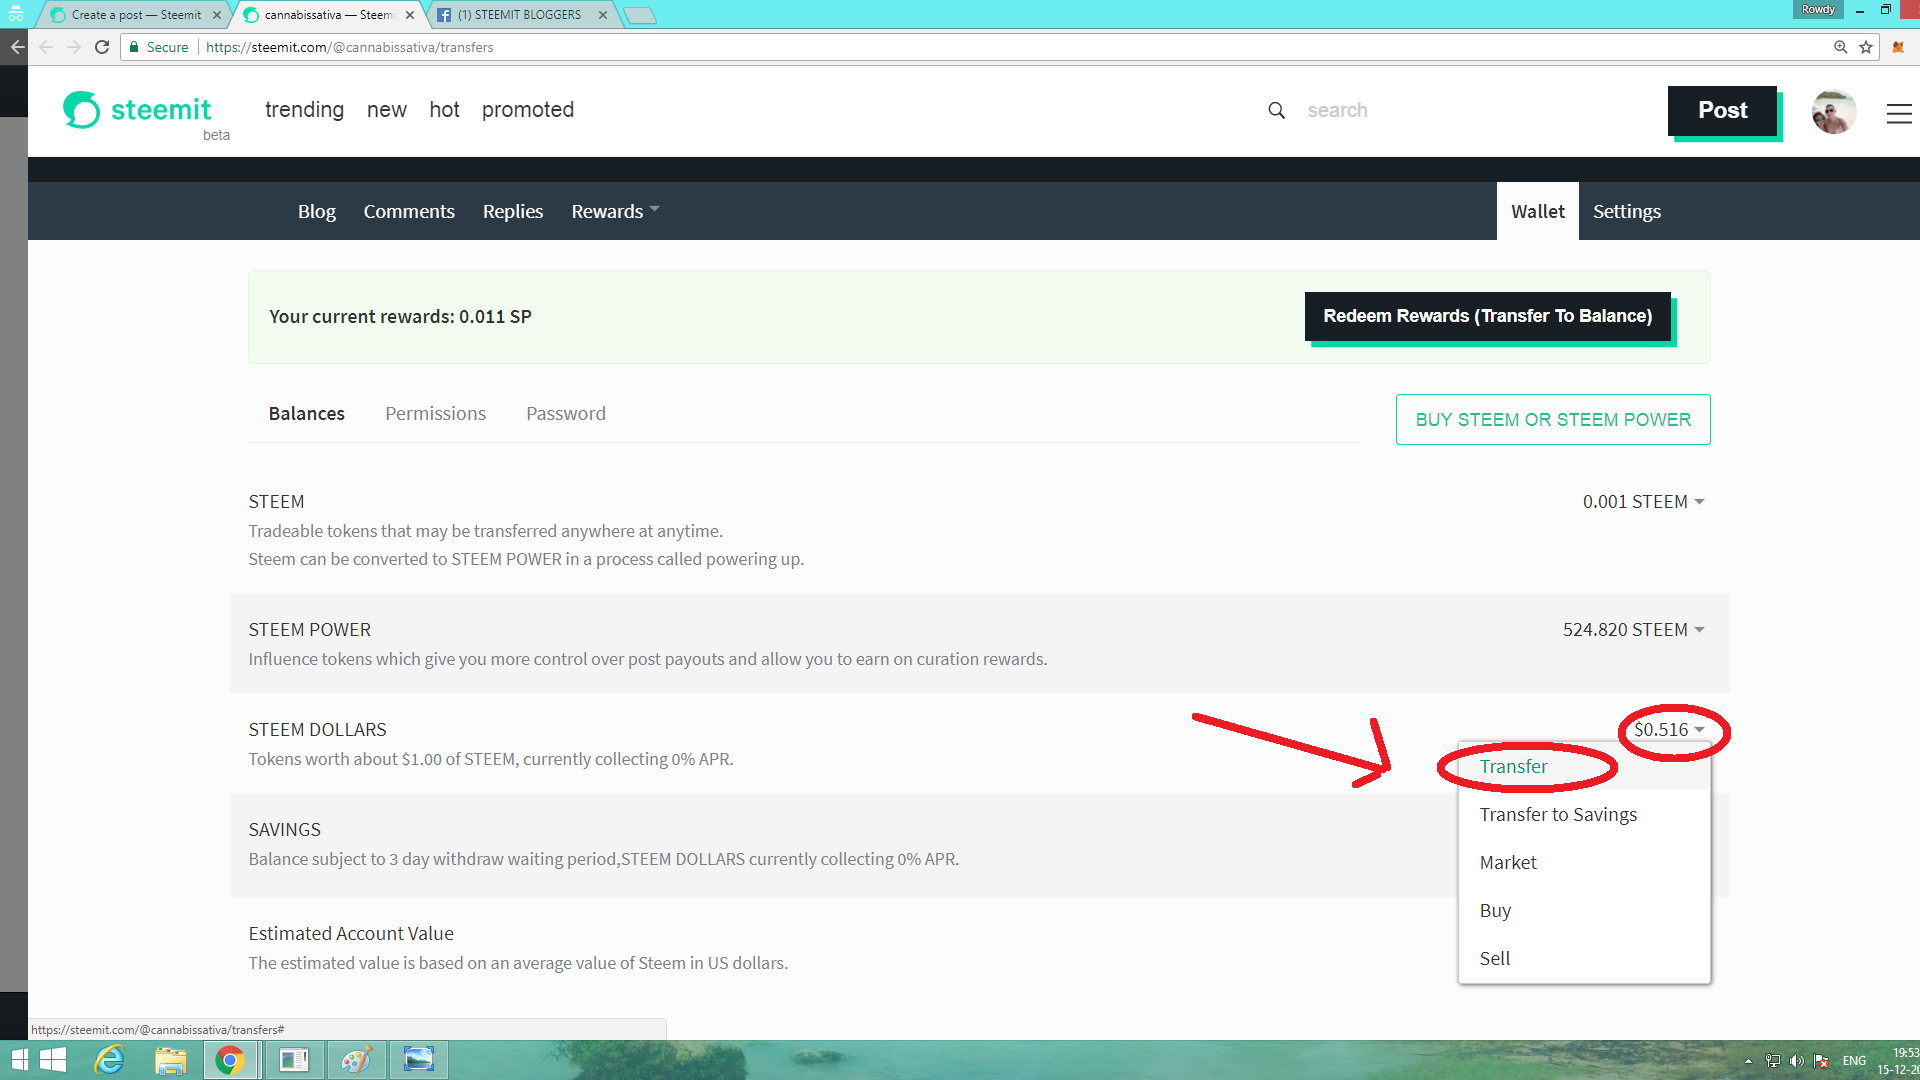Click the Steemit logo icon
The image size is (1920, 1080).
[x=82, y=110]
